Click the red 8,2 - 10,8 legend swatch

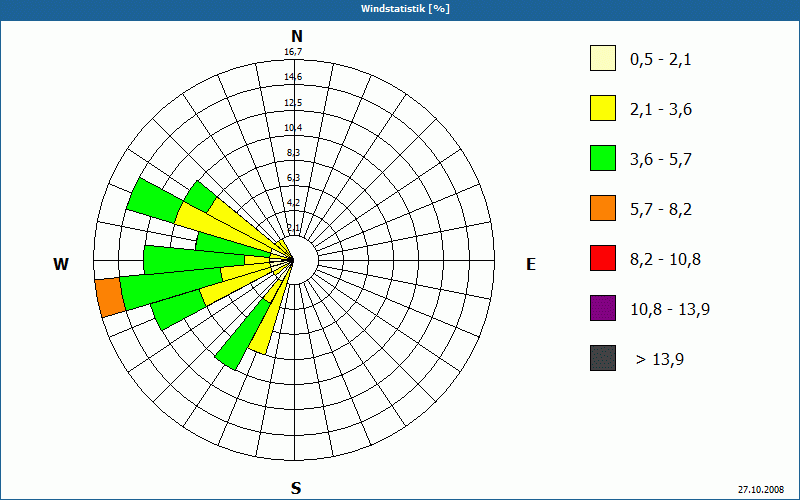pos(603,258)
